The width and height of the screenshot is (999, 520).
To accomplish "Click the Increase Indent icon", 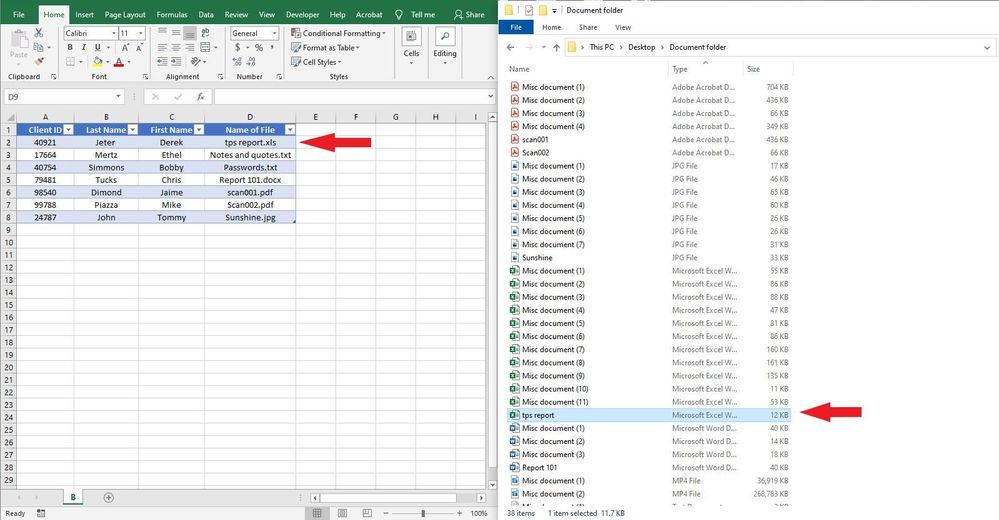I will click(176, 62).
